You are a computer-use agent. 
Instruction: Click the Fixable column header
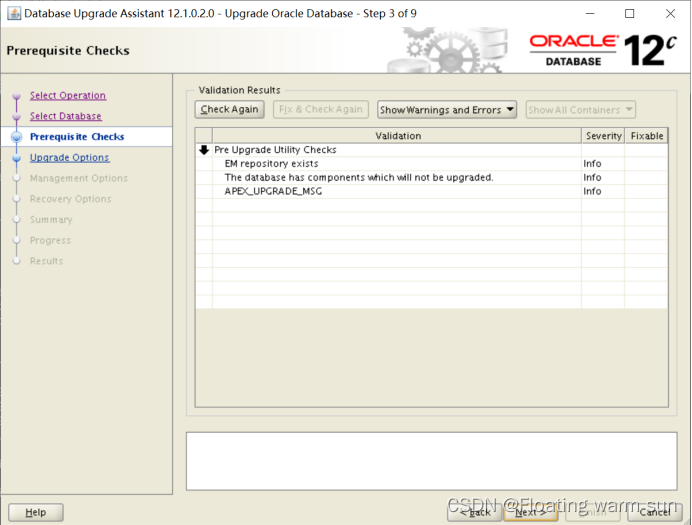(x=647, y=136)
